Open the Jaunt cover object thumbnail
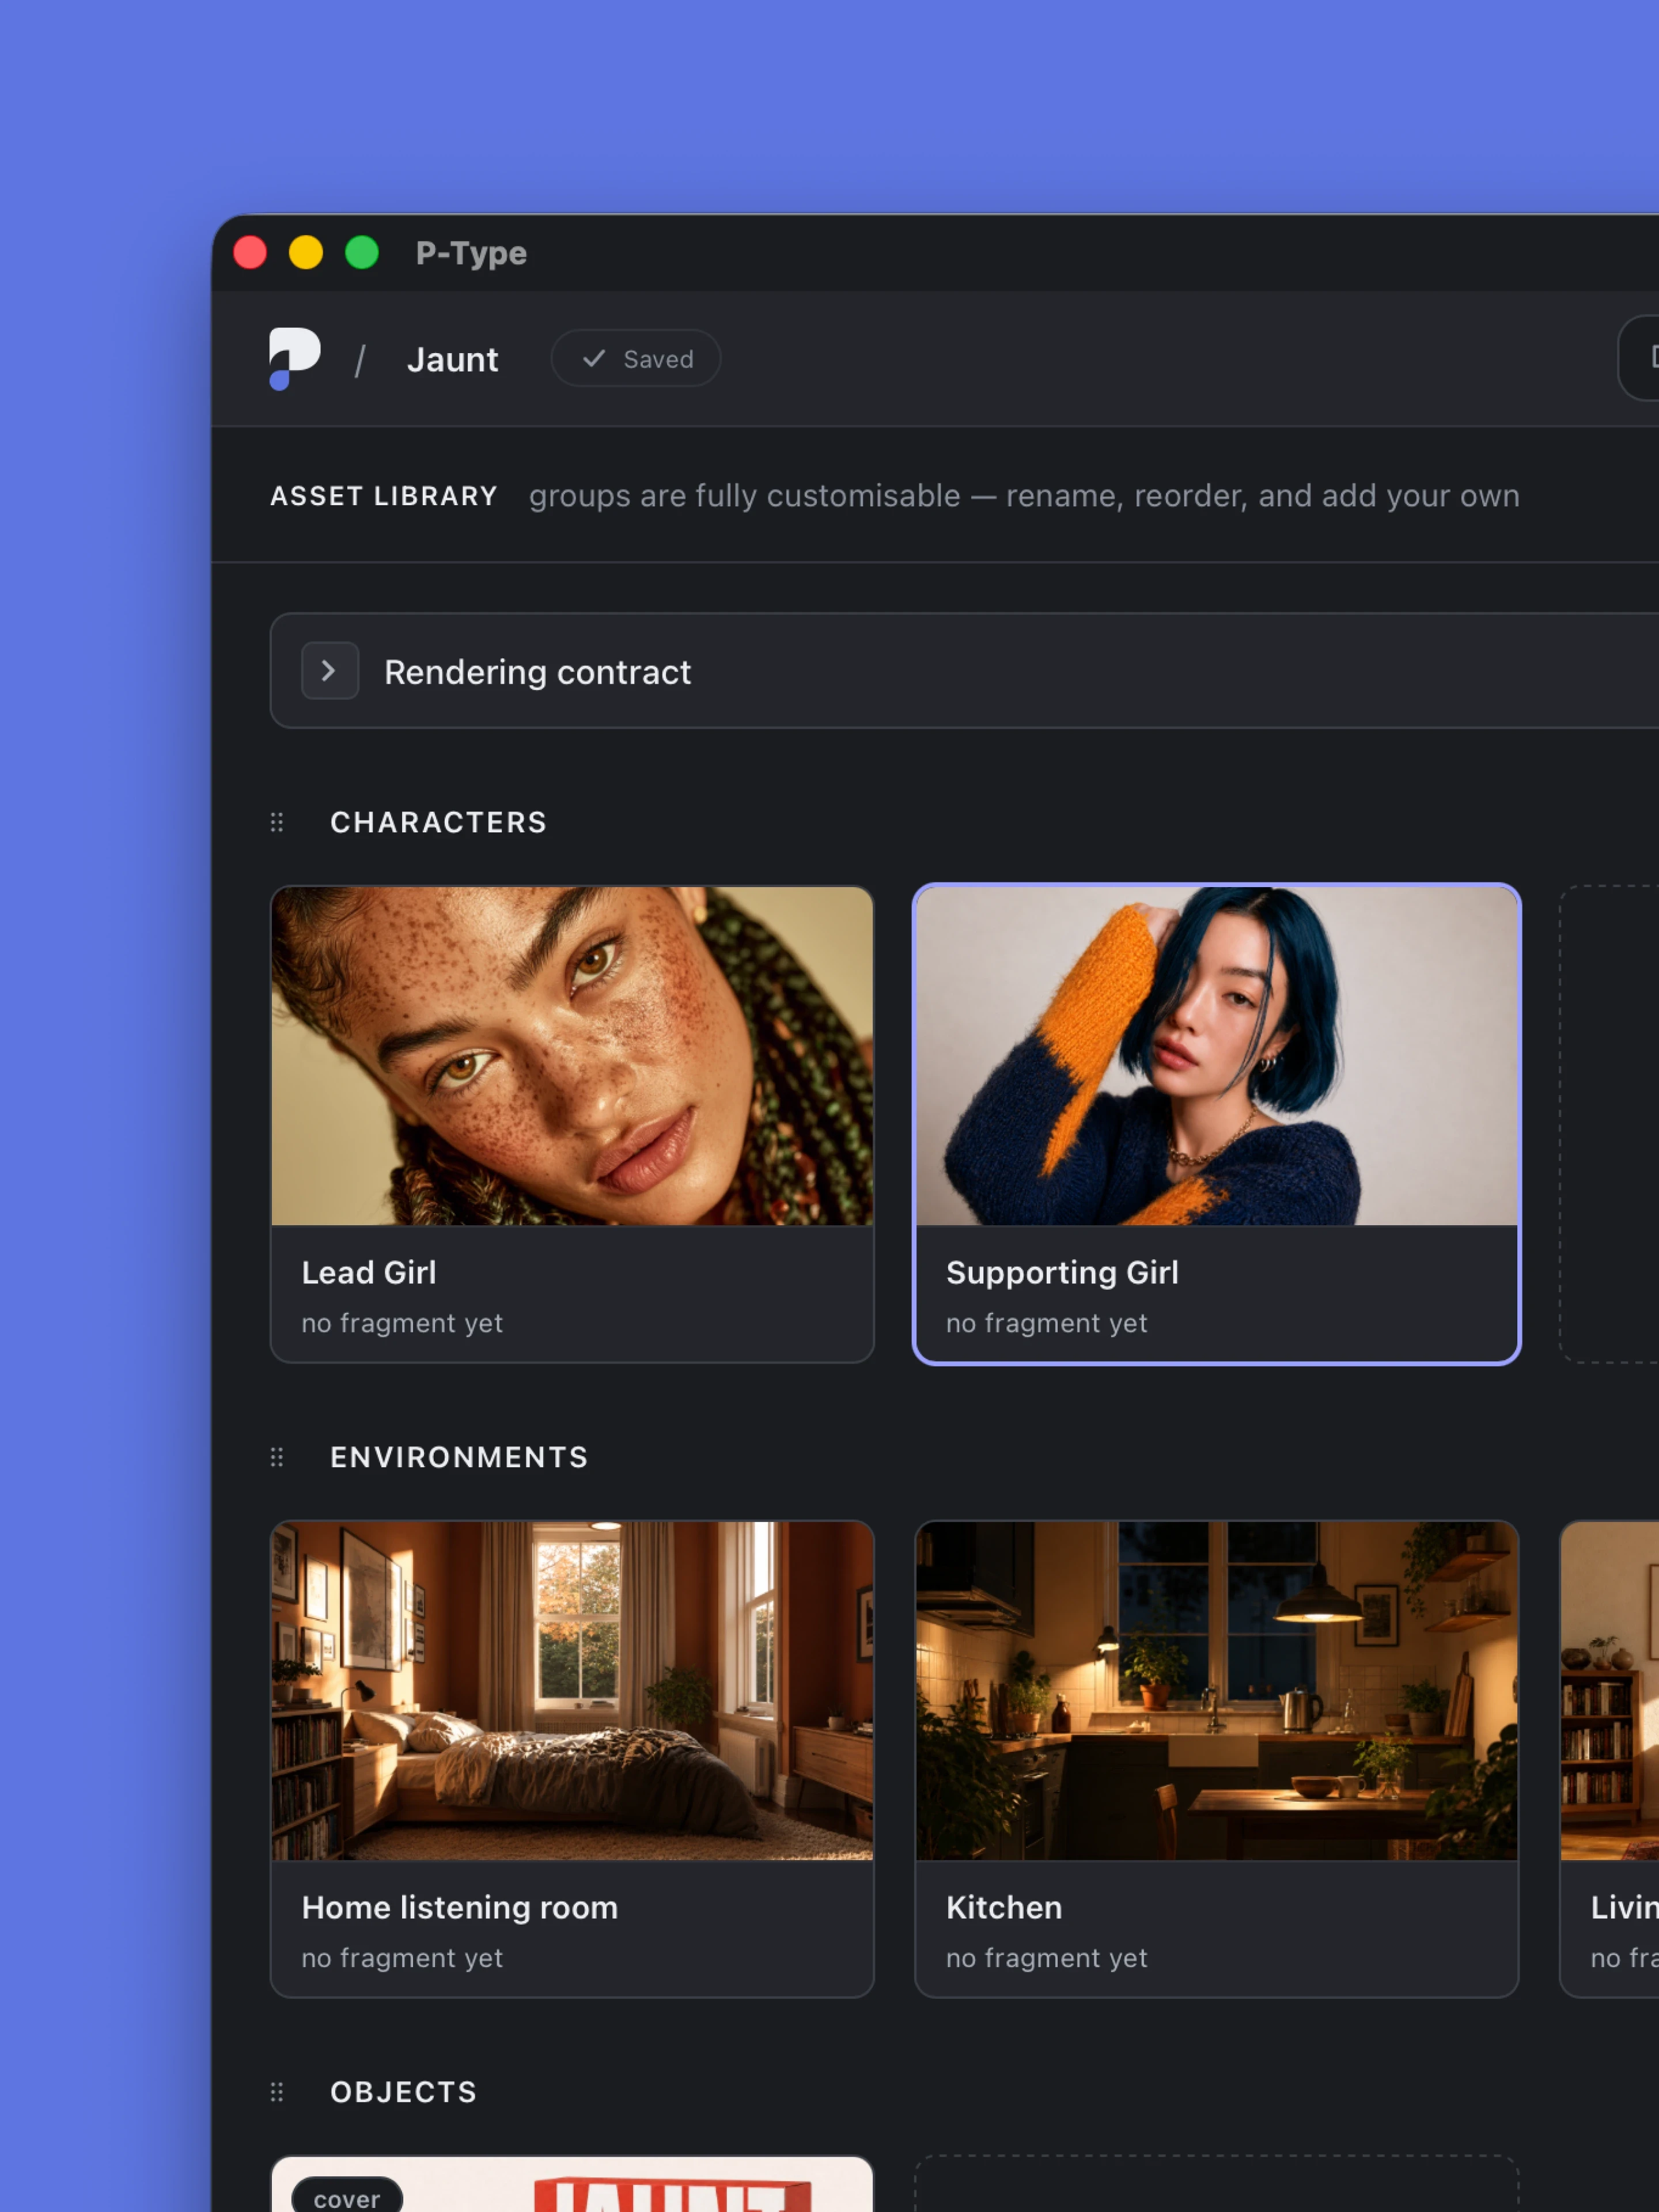Screen dimensions: 1659x2212 click(x=572, y=2185)
